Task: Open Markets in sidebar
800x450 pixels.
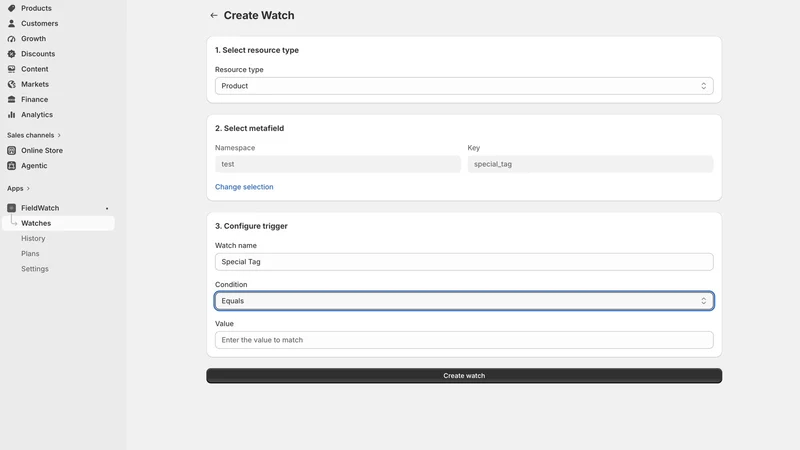Action: point(35,84)
